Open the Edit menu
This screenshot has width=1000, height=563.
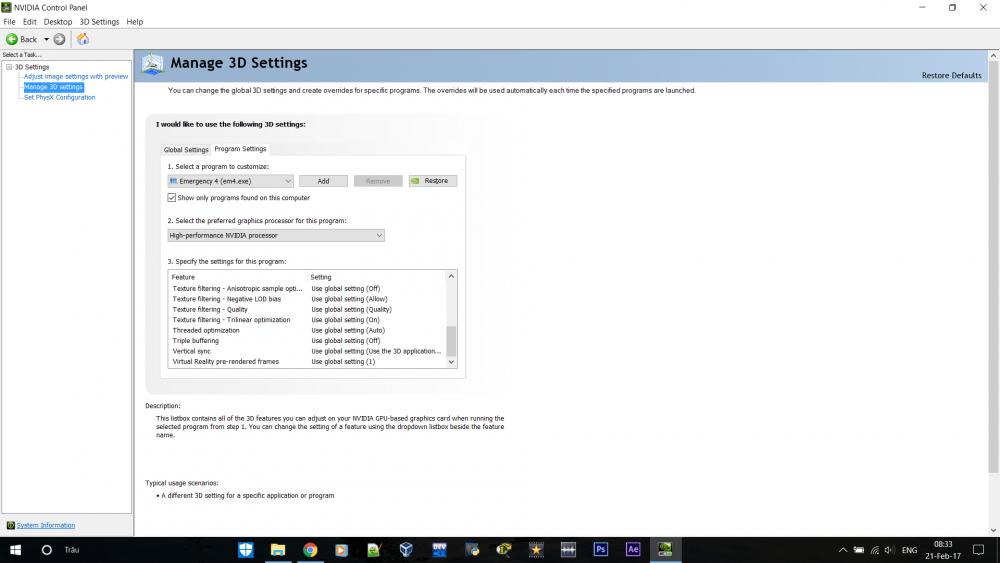29,22
